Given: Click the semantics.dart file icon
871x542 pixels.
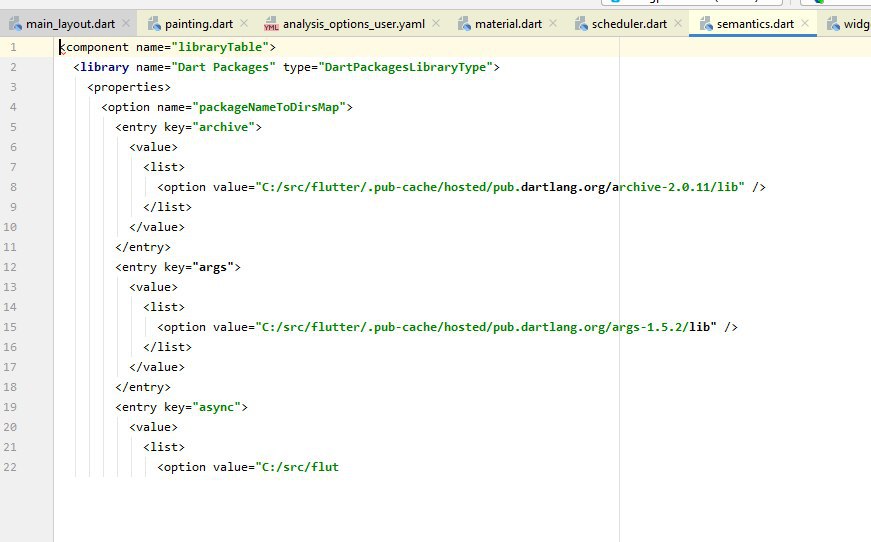Looking at the screenshot, I should pos(706,24).
